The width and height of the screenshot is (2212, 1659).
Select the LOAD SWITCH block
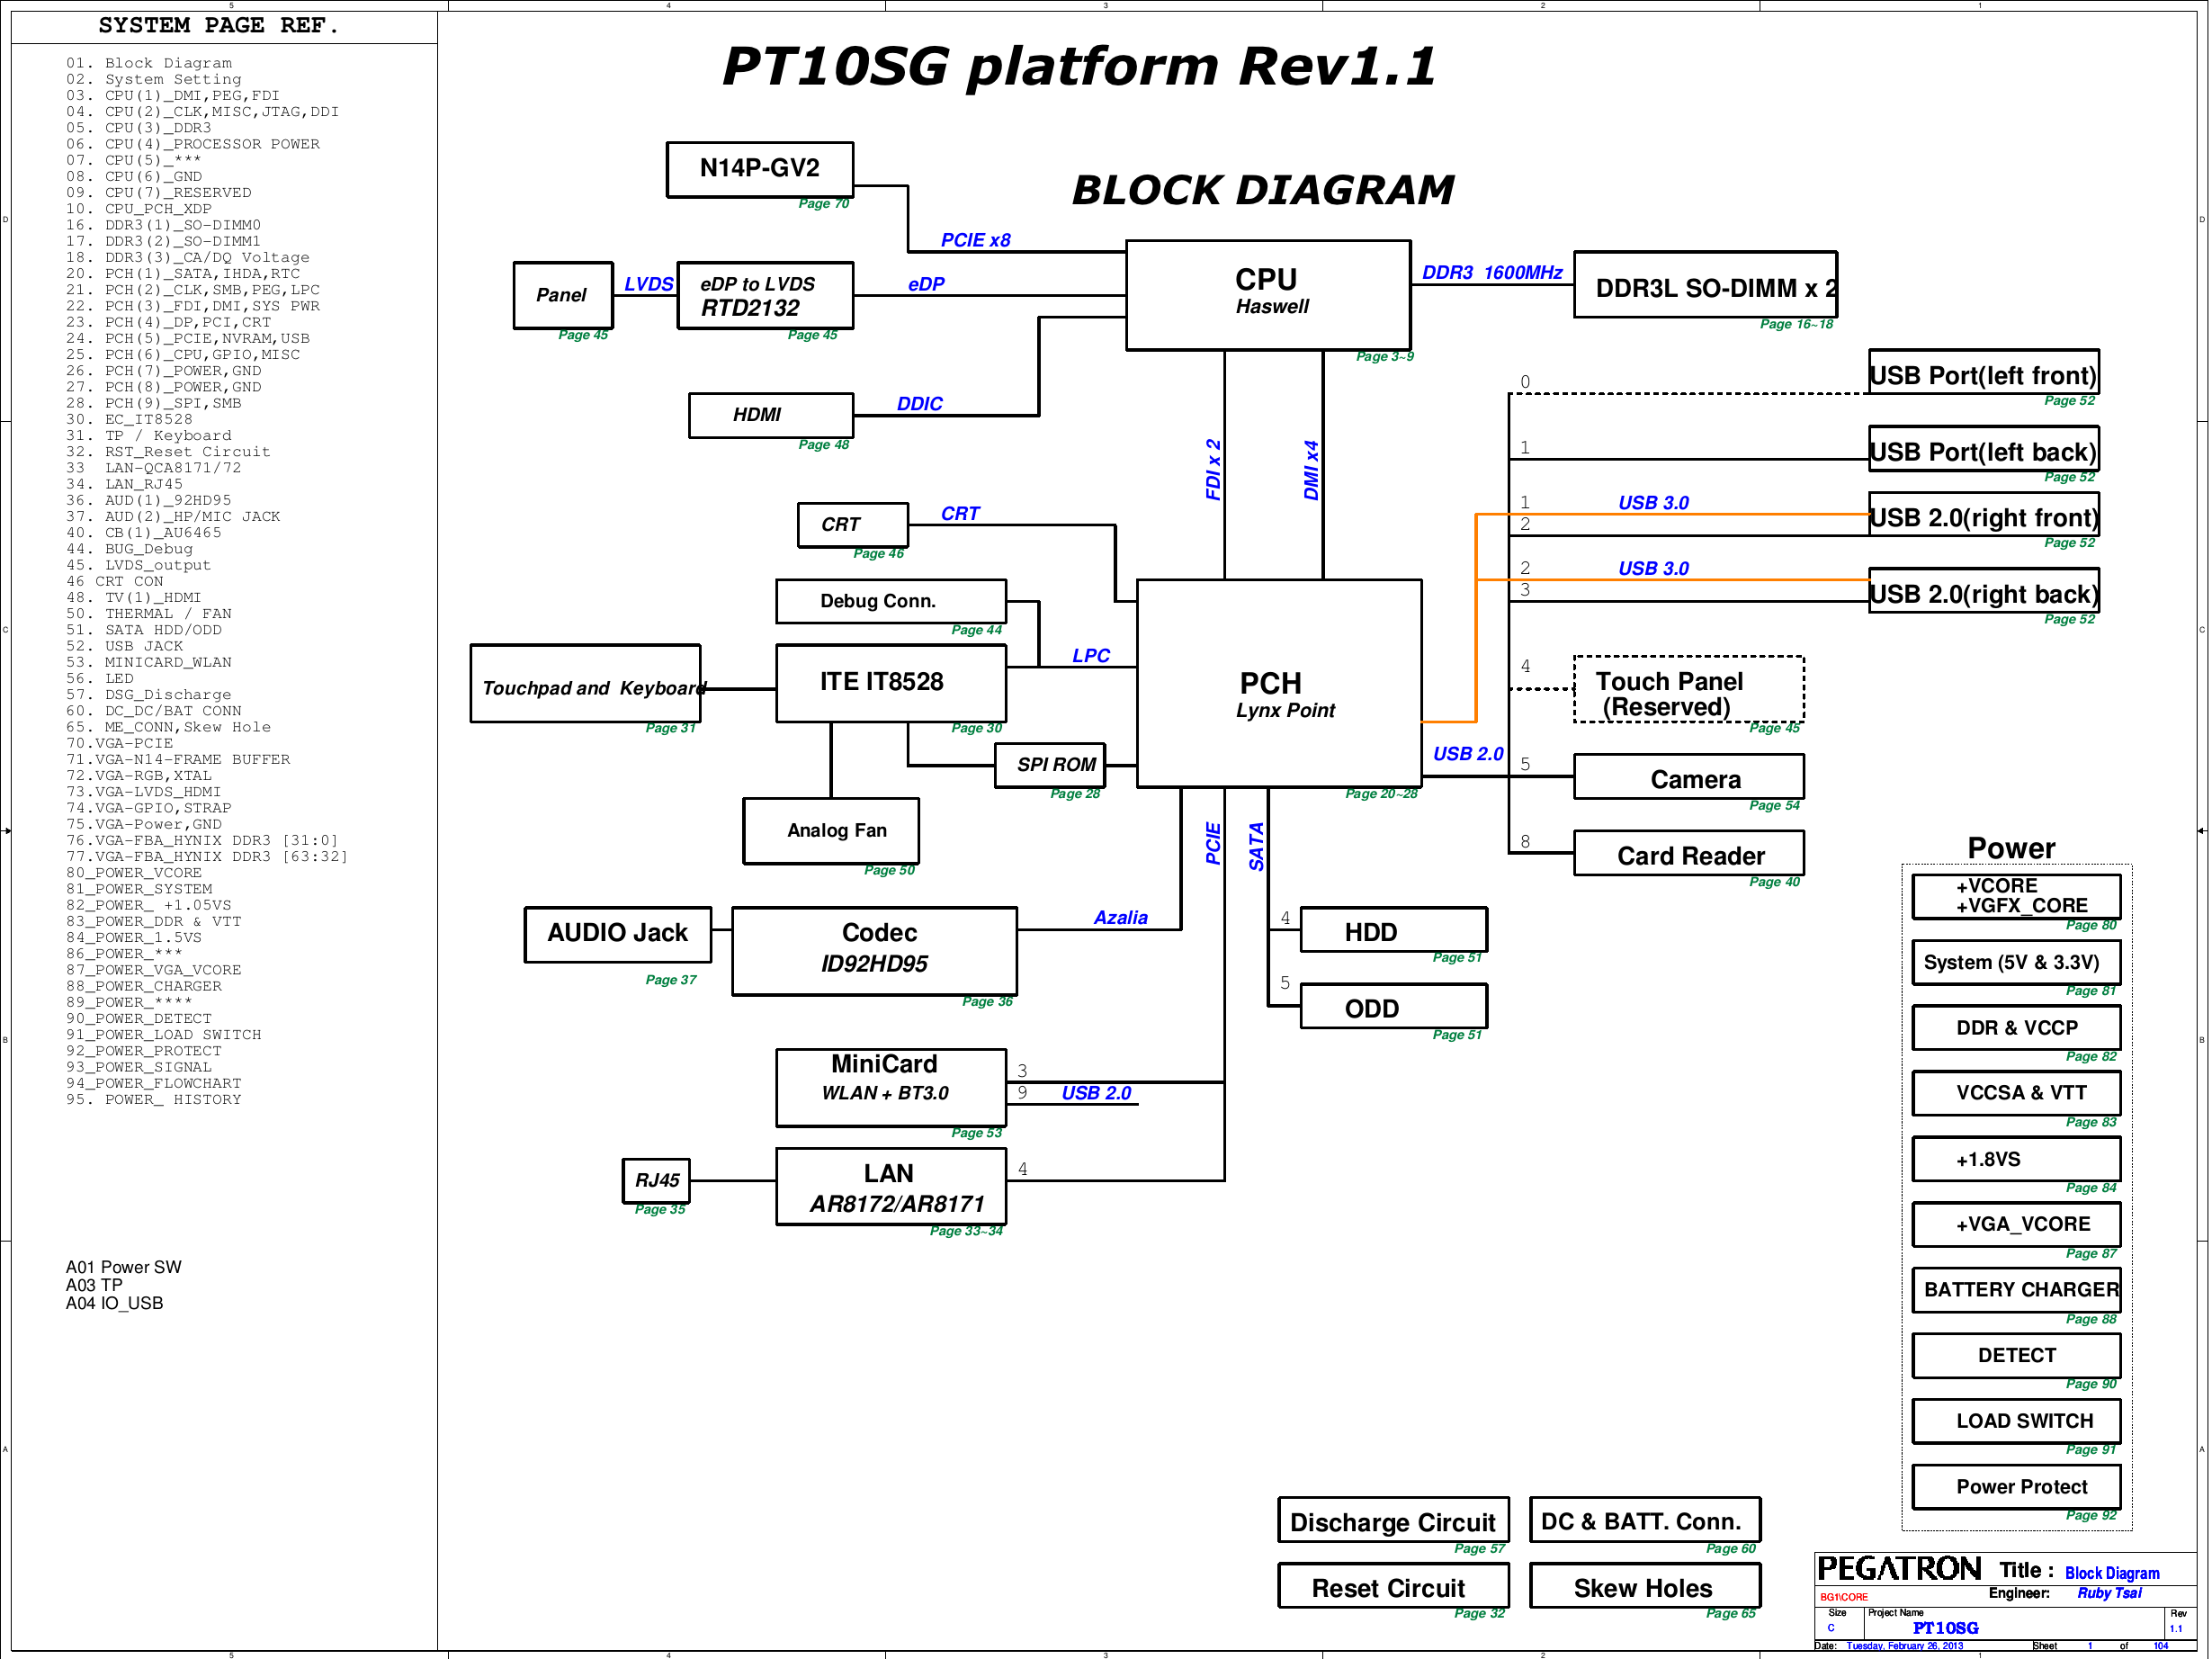coord(2017,1421)
